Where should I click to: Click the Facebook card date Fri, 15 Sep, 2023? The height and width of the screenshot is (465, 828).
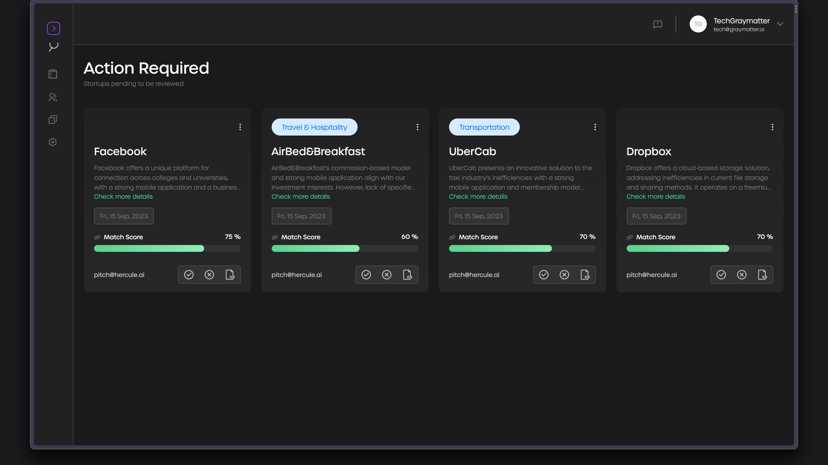[x=124, y=216]
